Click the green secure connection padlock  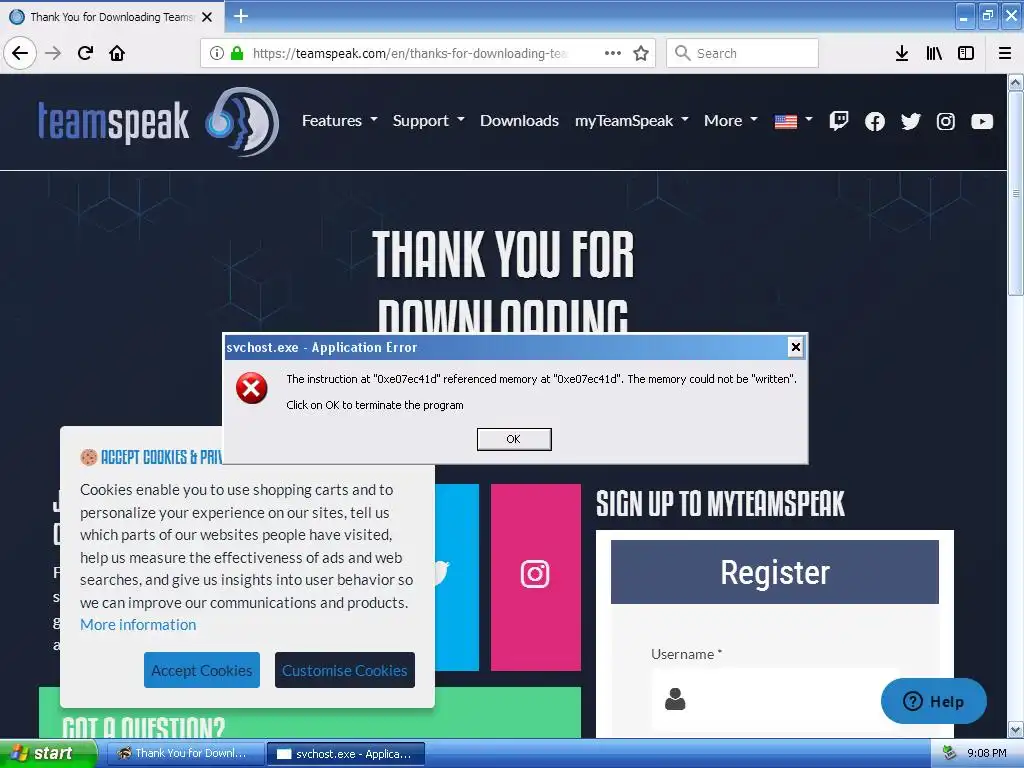pyautogui.click(x=237, y=53)
